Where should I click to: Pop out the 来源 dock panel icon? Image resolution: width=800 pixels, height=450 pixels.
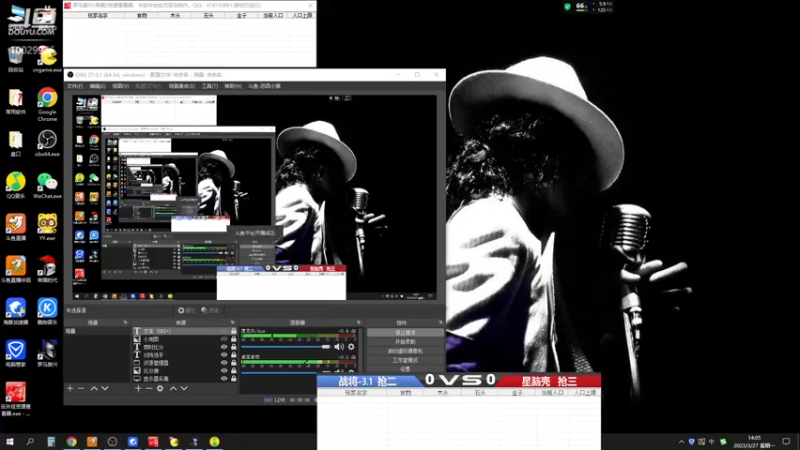(232, 322)
